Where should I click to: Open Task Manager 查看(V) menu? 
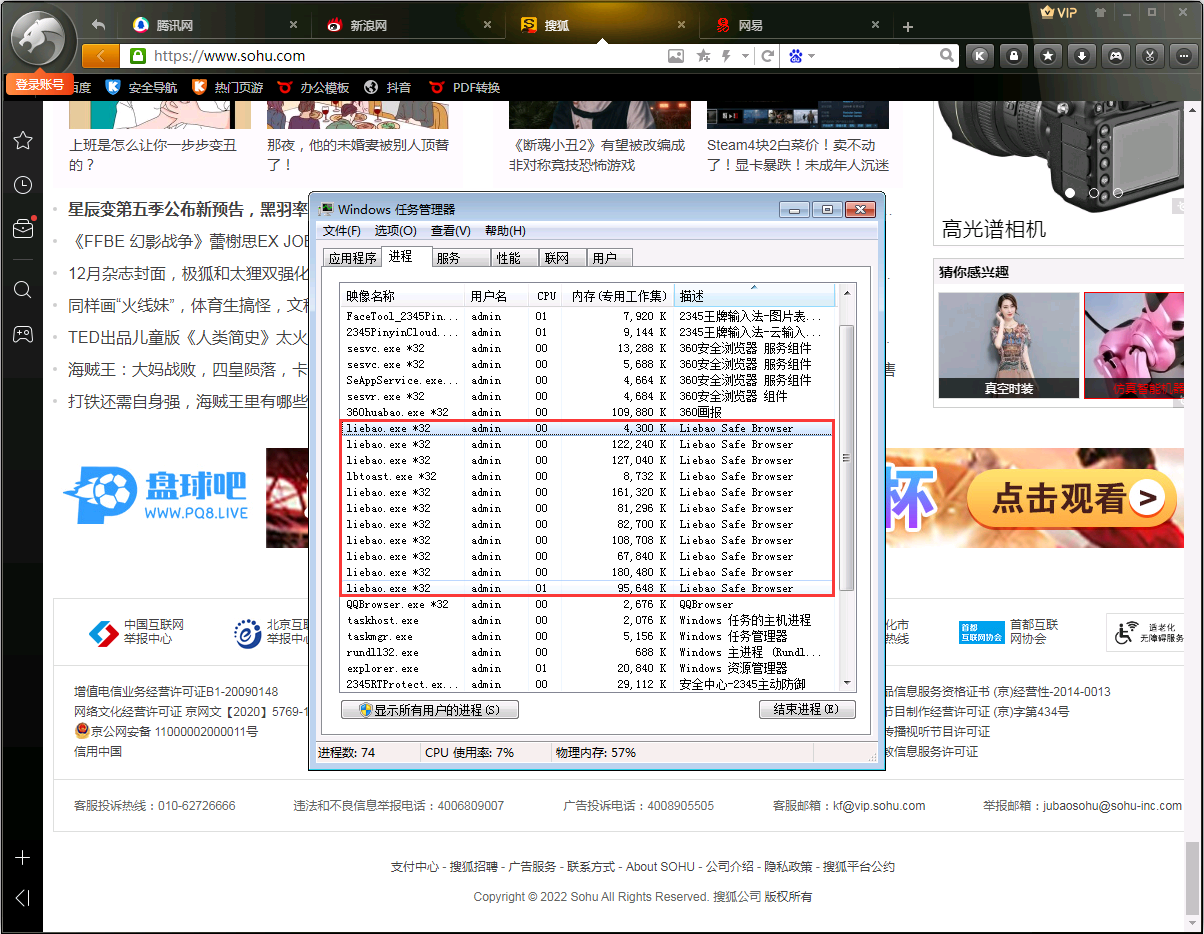450,231
